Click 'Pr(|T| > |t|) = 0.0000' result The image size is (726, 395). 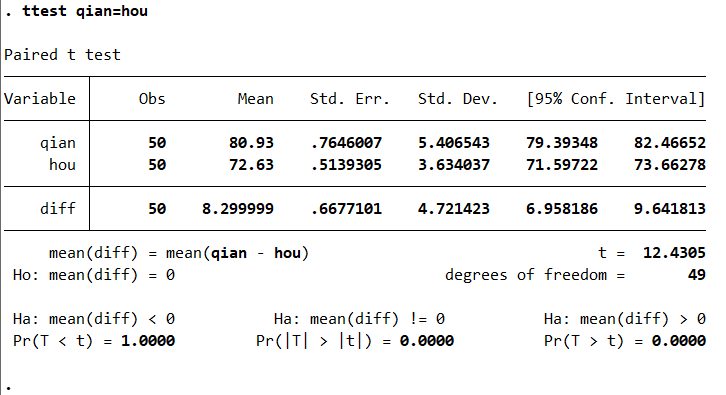(355, 341)
